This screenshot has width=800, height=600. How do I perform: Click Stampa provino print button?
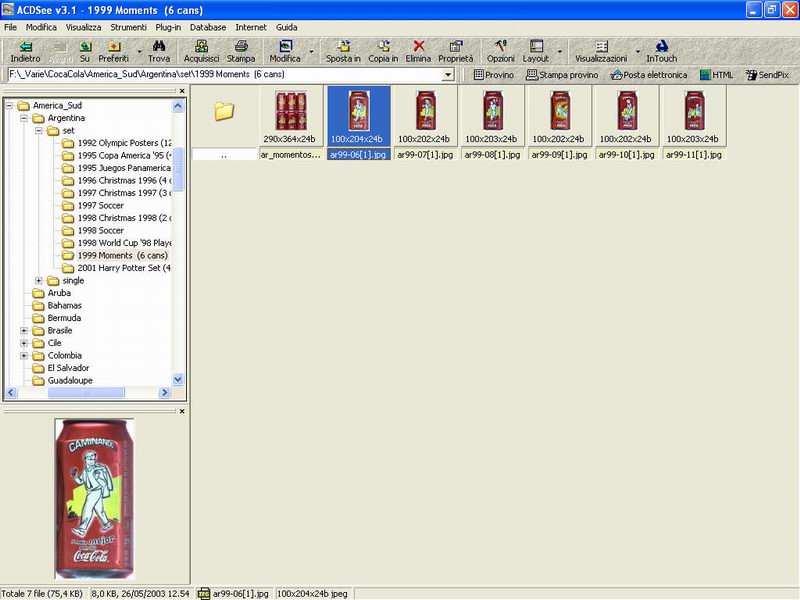[x=562, y=75]
